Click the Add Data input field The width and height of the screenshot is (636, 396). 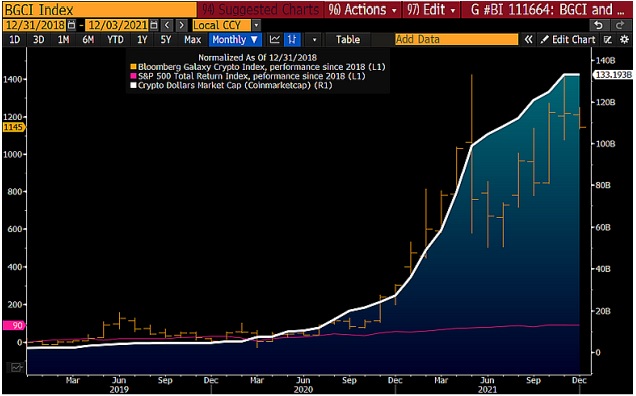(x=456, y=39)
